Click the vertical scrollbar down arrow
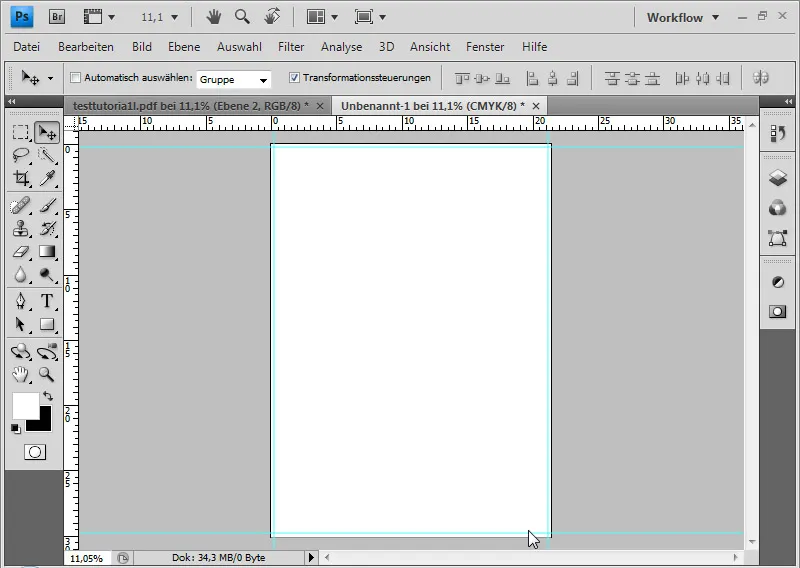 click(752, 541)
